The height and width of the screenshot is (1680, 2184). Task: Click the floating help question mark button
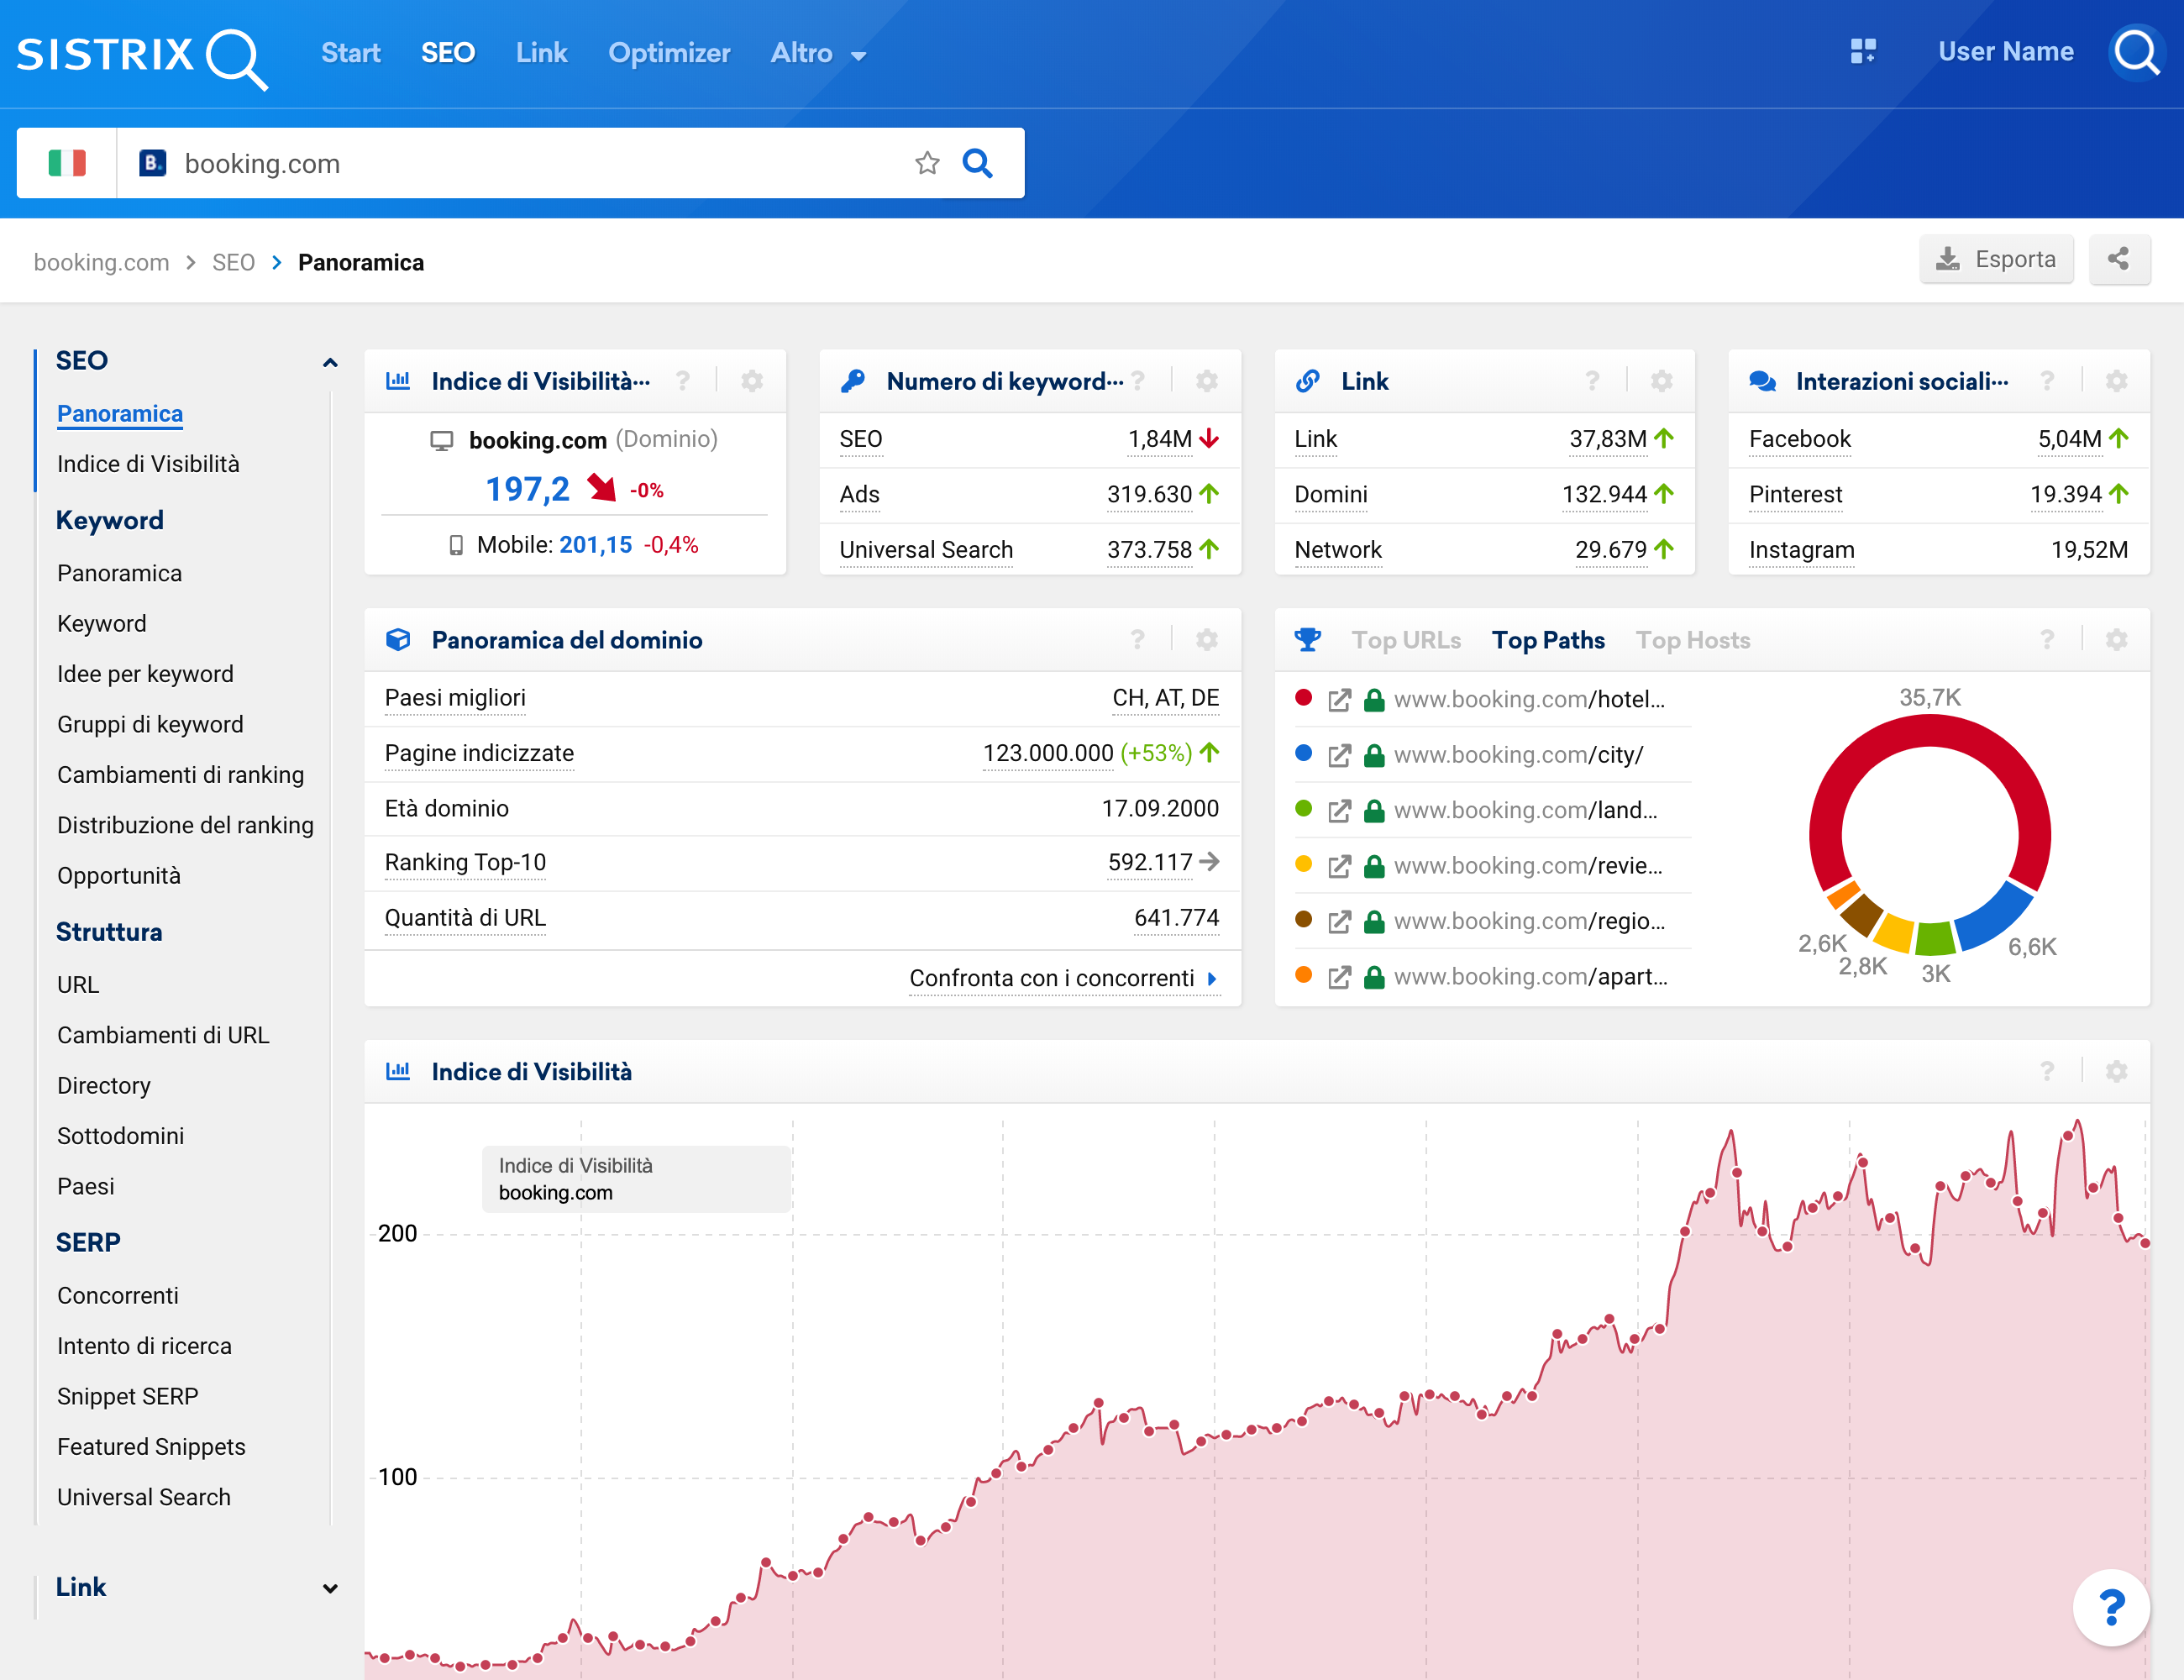[2111, 1608]
